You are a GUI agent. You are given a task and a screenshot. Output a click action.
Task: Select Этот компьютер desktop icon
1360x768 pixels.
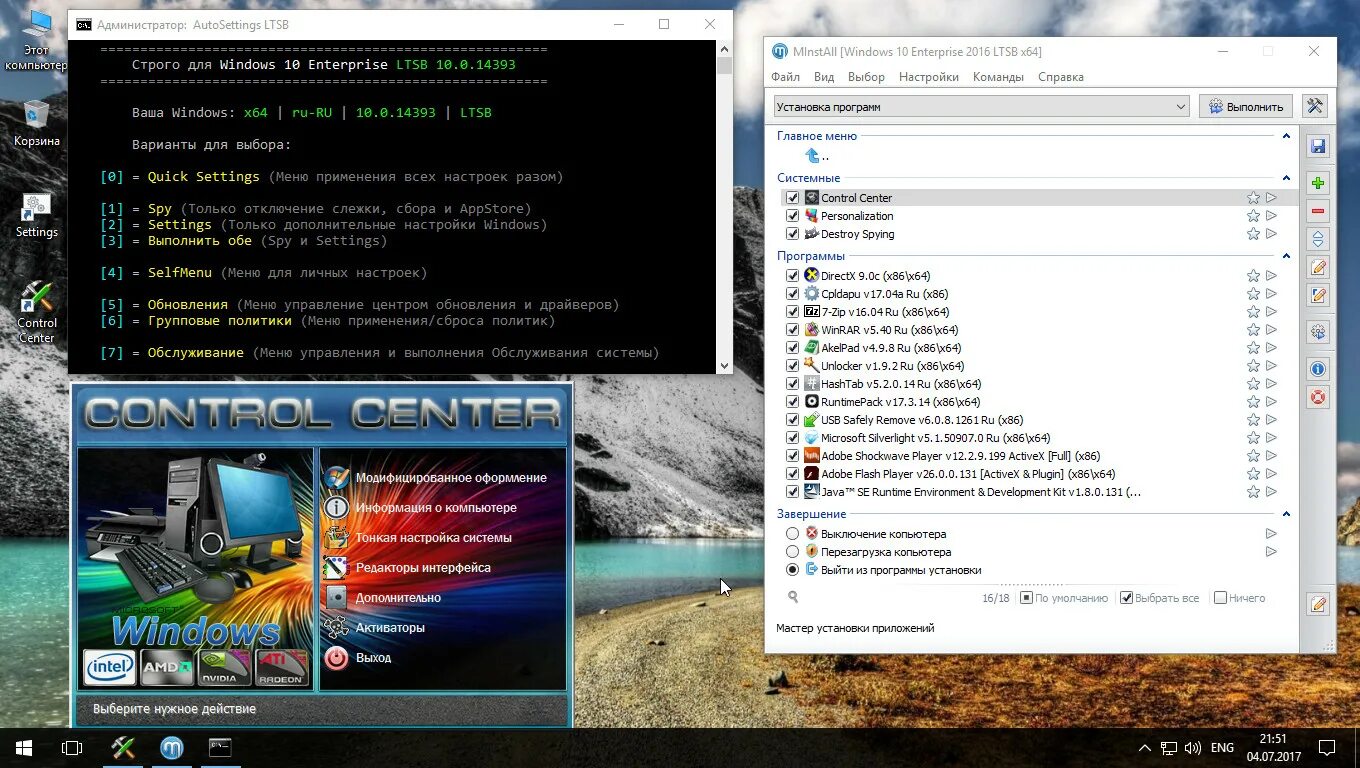[36, 41]
